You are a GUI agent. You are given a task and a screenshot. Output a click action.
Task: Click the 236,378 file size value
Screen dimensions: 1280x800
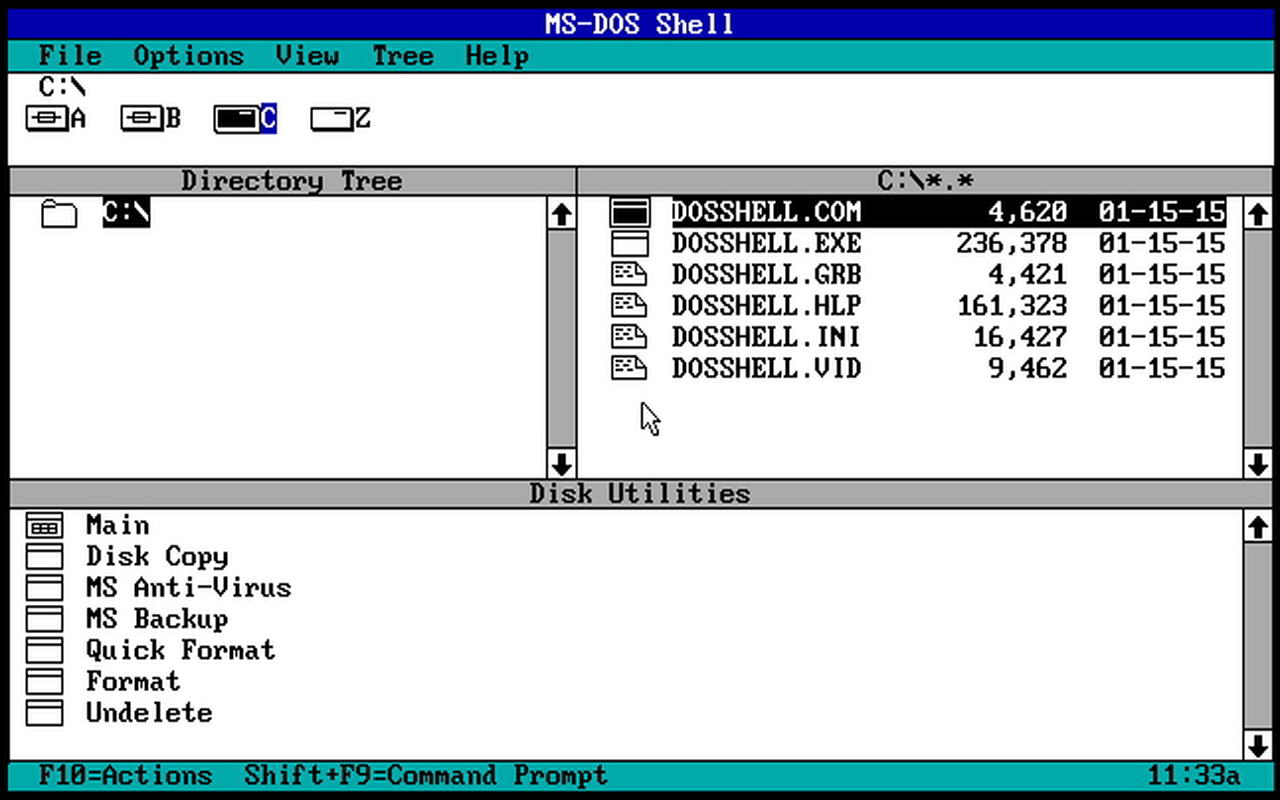tap(1011, 244)
